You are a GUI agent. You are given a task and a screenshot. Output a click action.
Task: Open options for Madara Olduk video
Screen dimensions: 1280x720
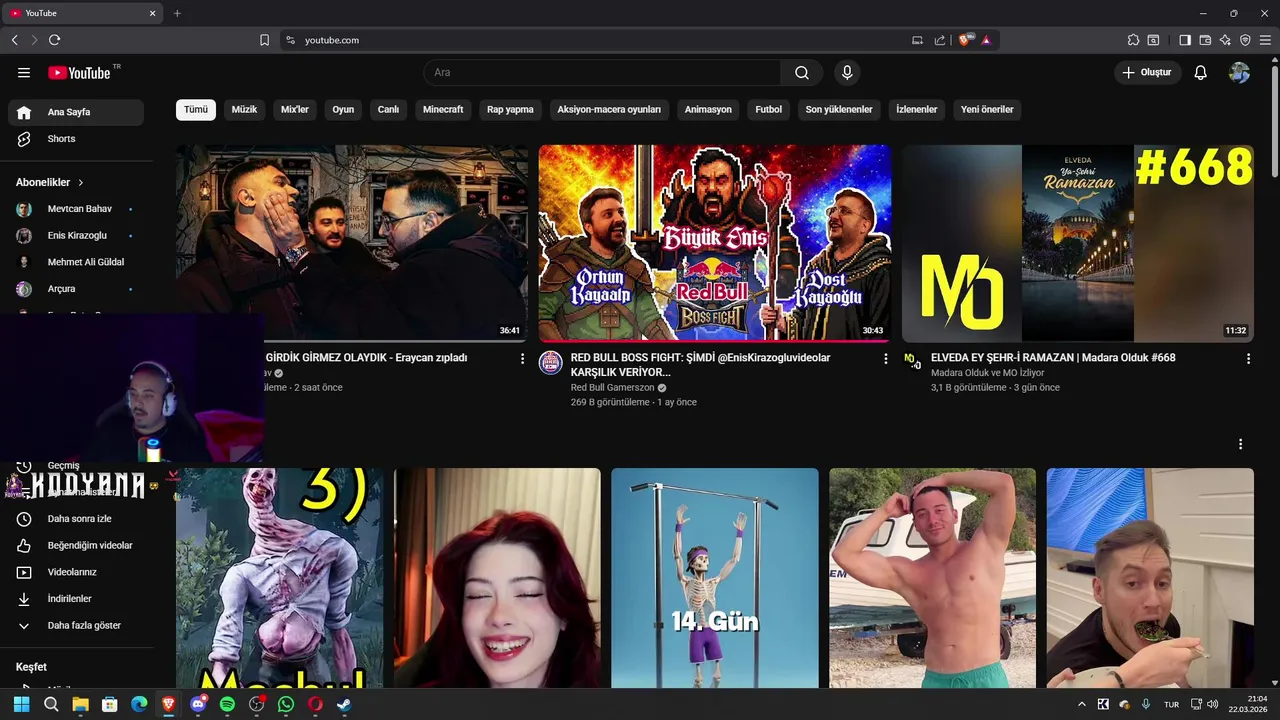pos(1248,358)
